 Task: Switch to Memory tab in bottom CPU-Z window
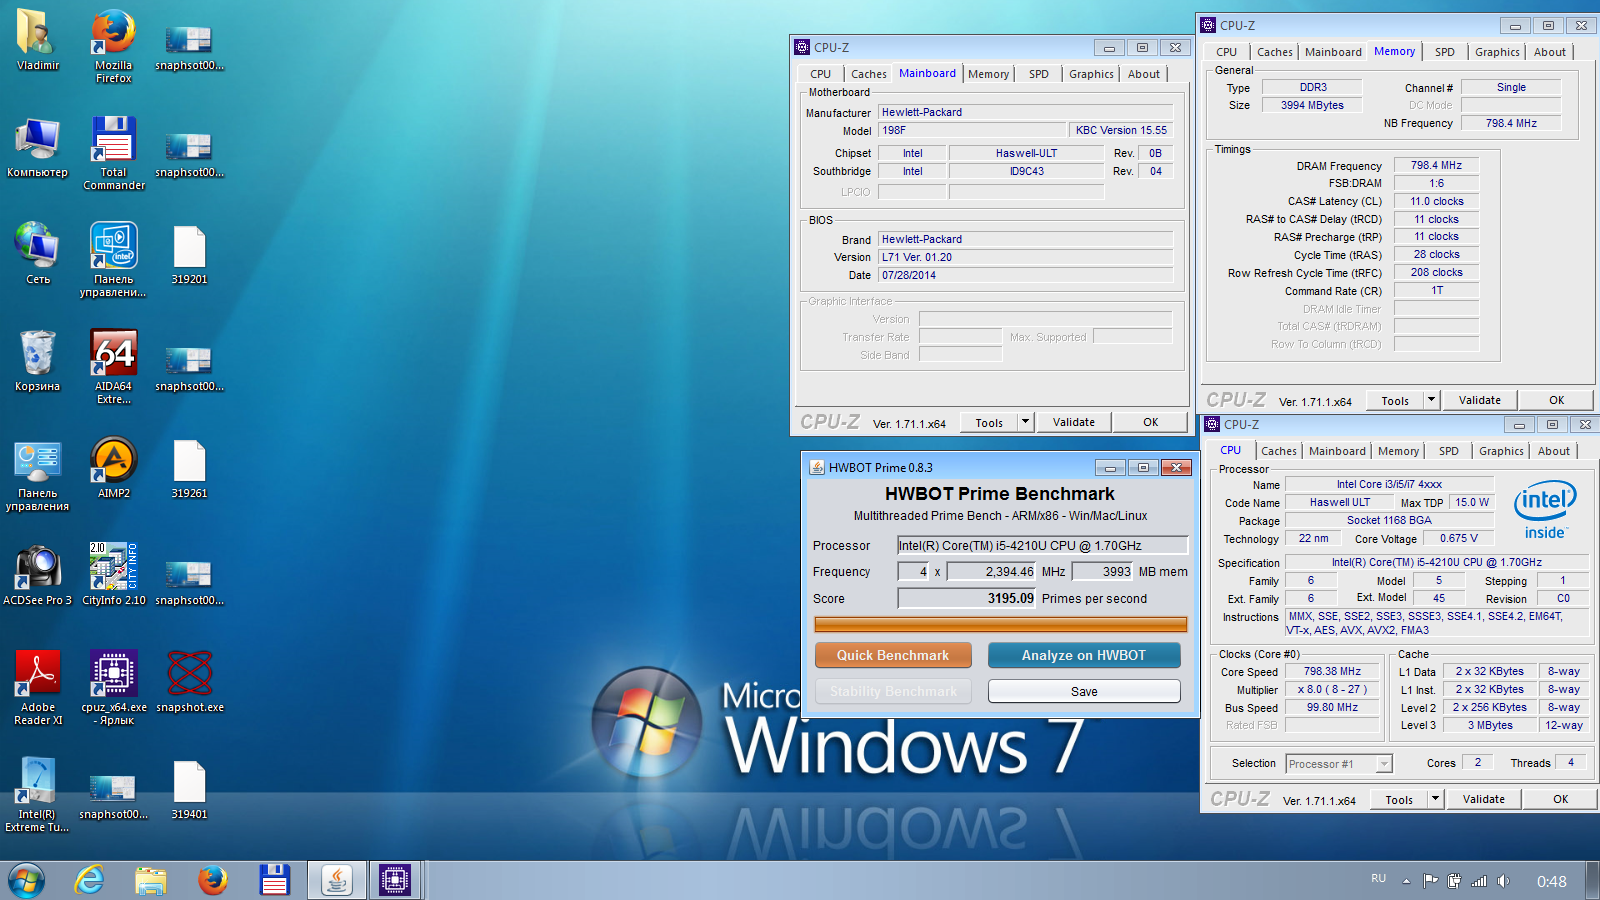click(1398, 451)
